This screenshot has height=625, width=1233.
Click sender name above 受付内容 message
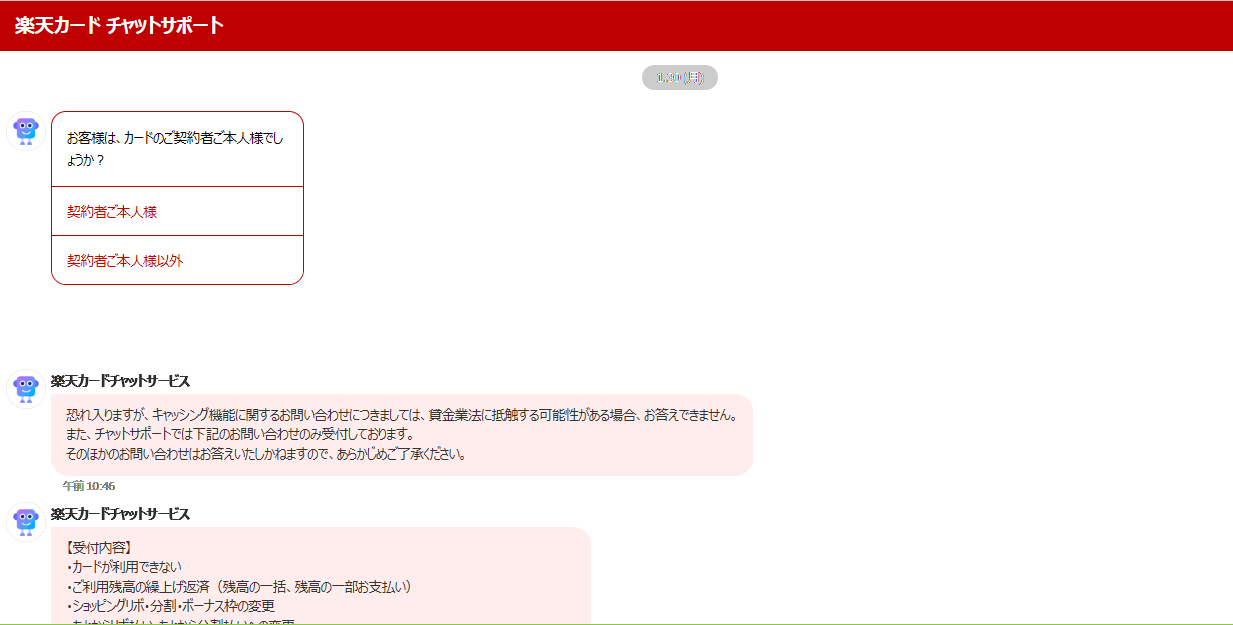120,514
